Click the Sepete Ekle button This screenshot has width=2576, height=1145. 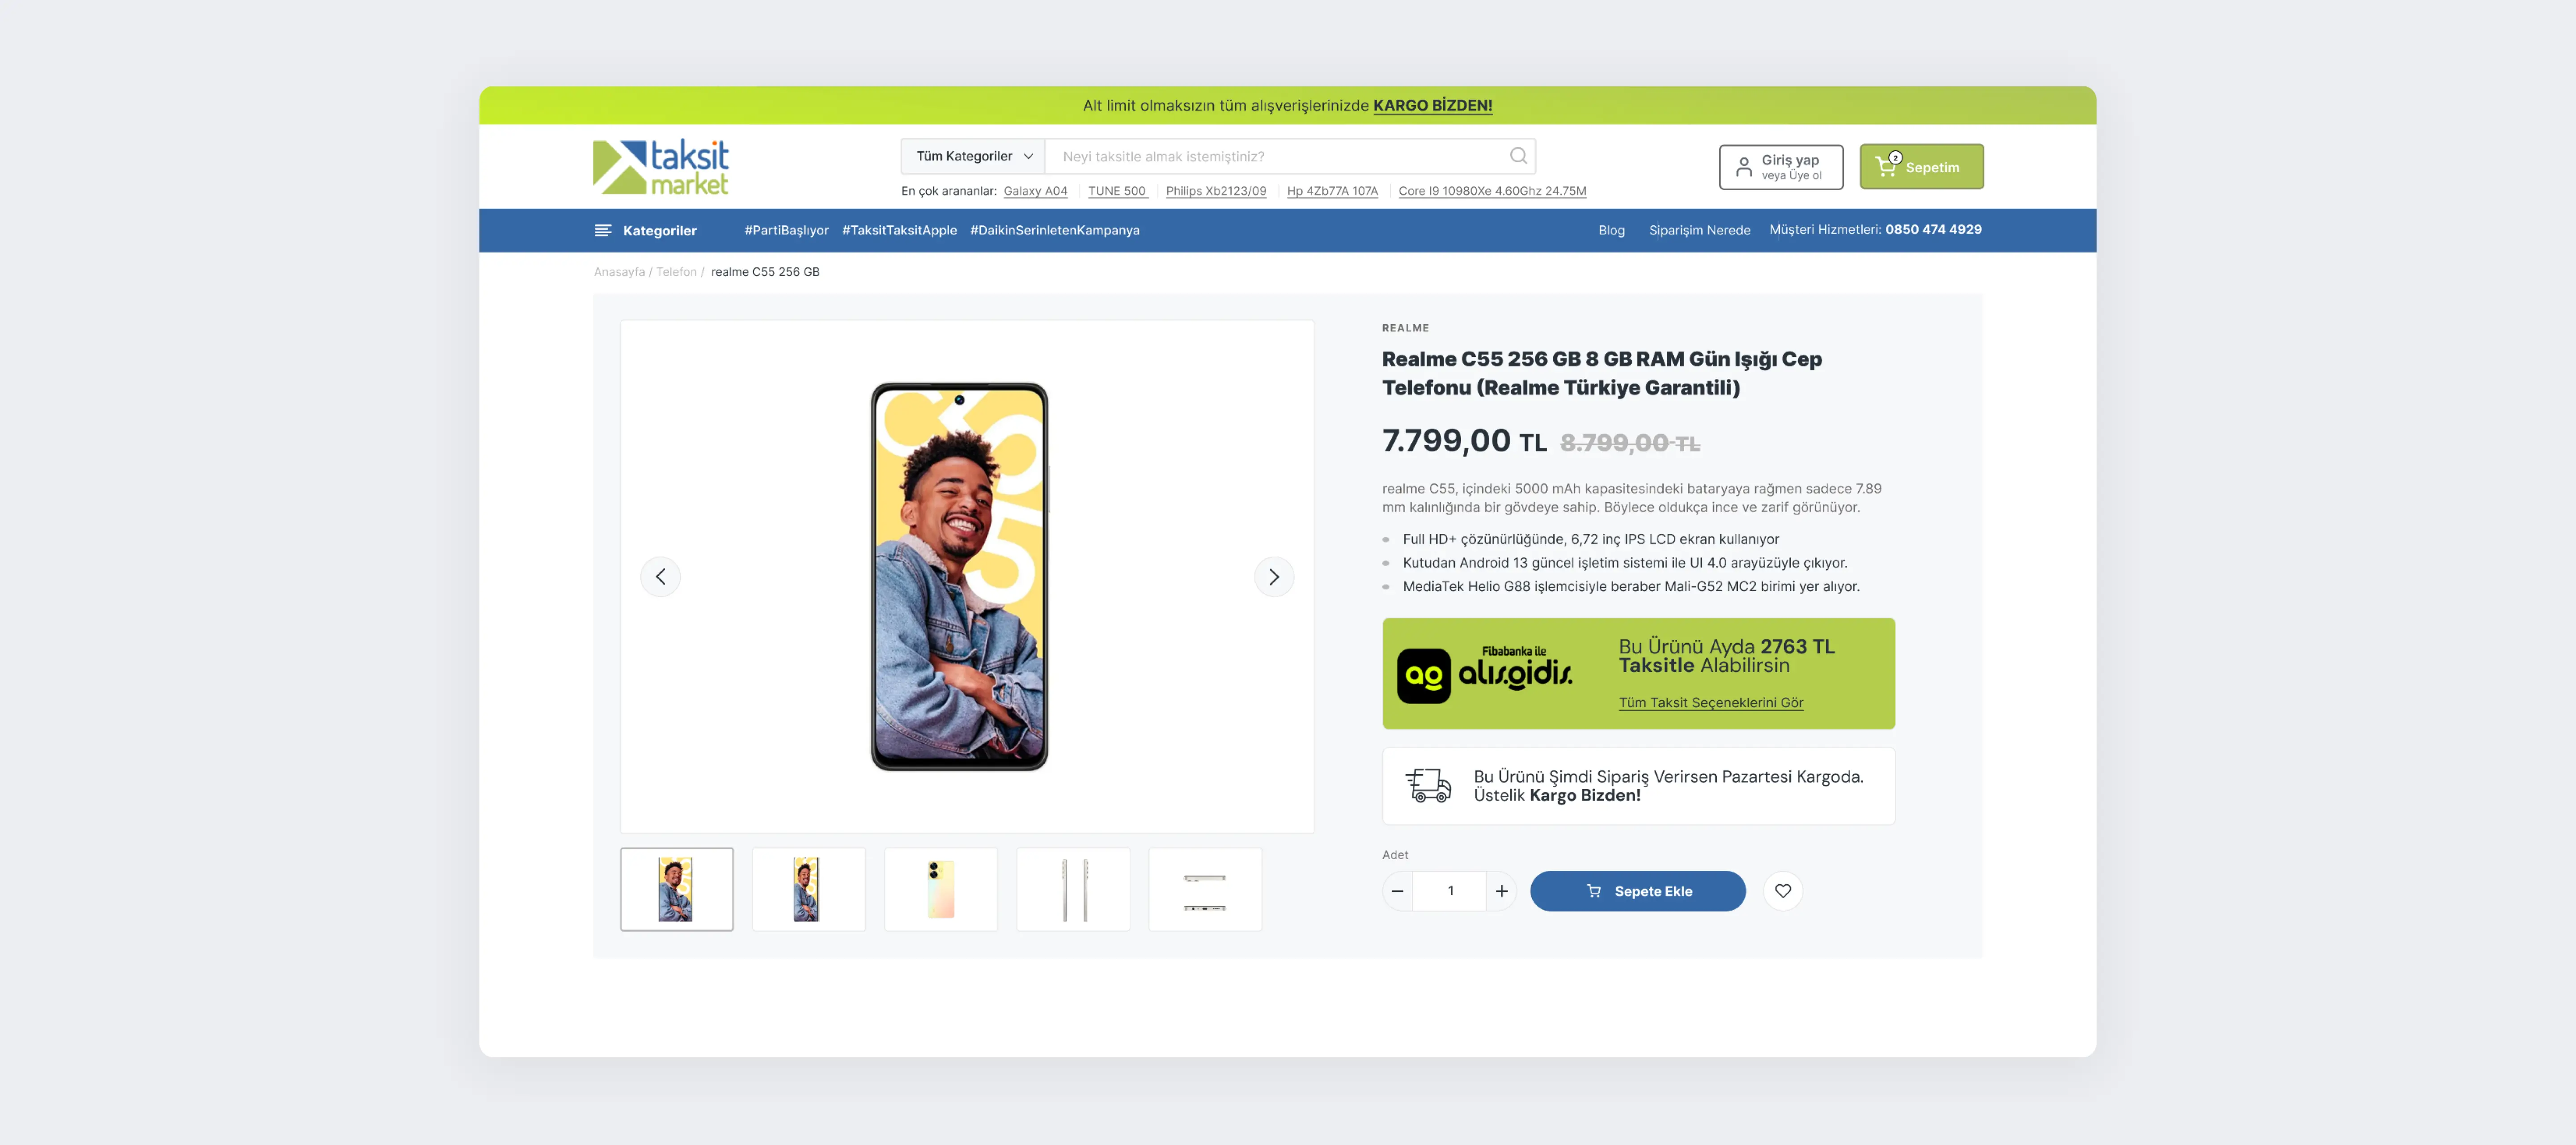[x=1637, y=891]
